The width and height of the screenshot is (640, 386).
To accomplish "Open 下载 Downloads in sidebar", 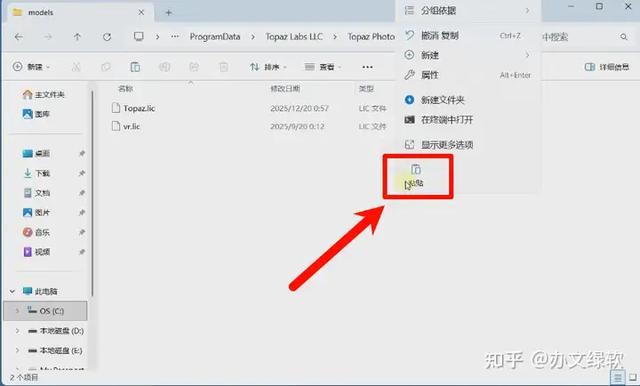I will coord(36,173).
